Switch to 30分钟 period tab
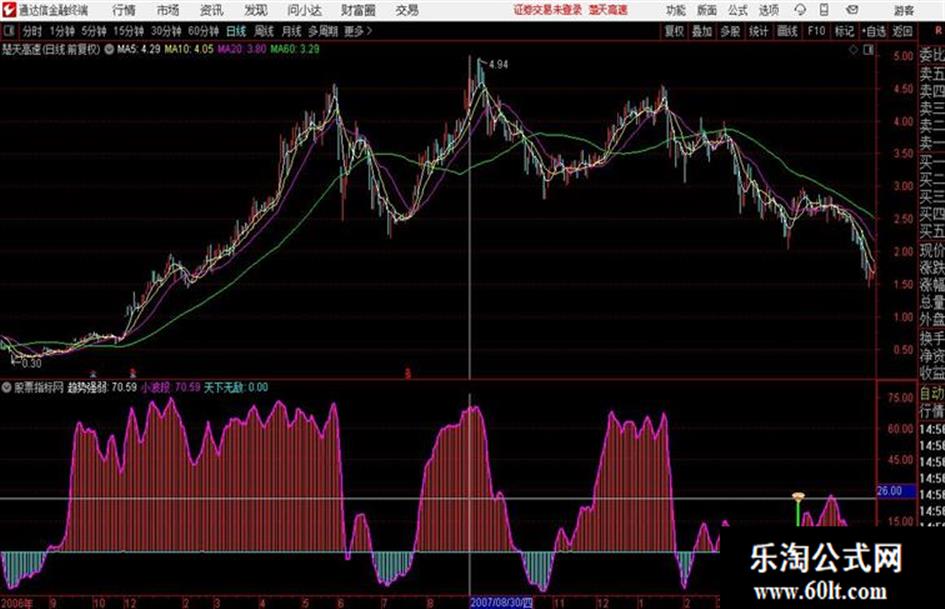The image size is (945, 609). pyautogui.click(x=166, y=31)
